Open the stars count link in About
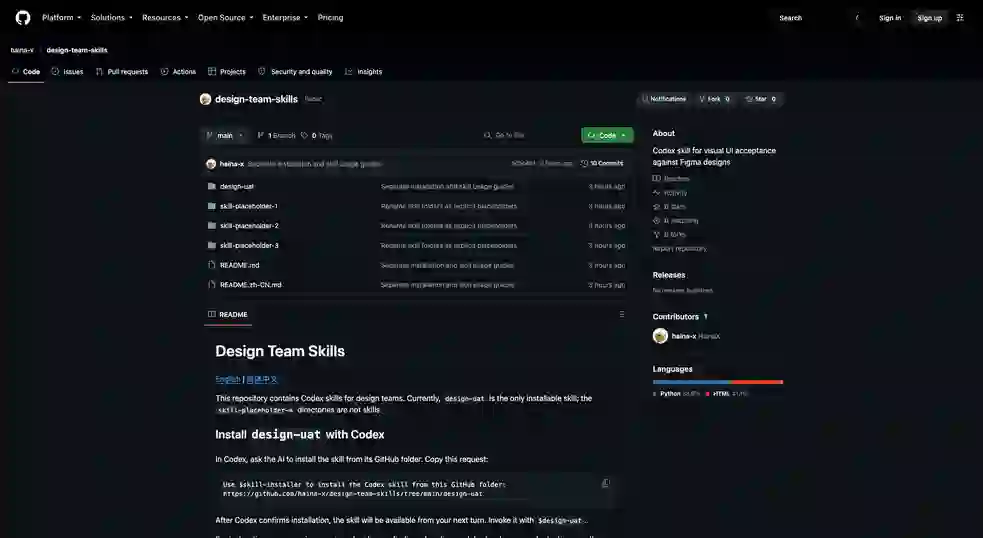This screenshot has width=983, height=538. click(x=670, y=207)
